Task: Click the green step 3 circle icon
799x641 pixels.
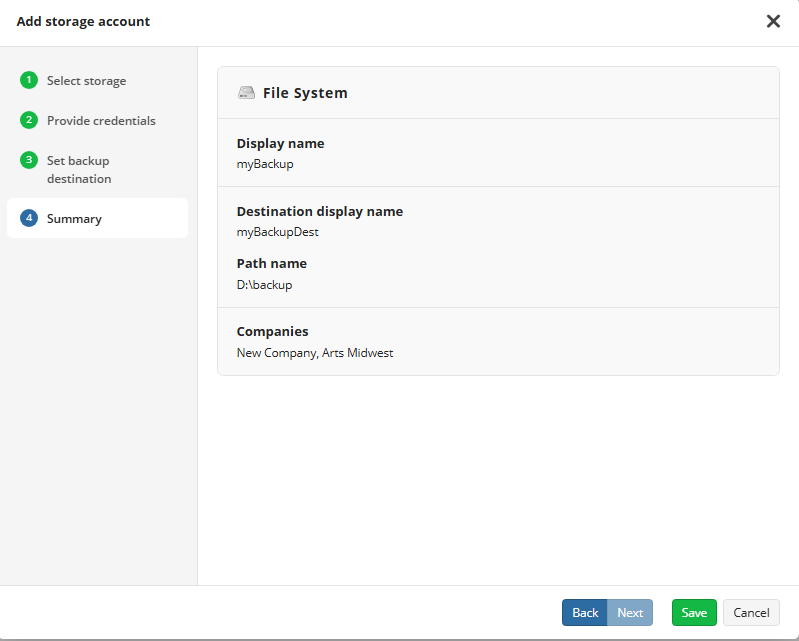Action: (28, 161)
